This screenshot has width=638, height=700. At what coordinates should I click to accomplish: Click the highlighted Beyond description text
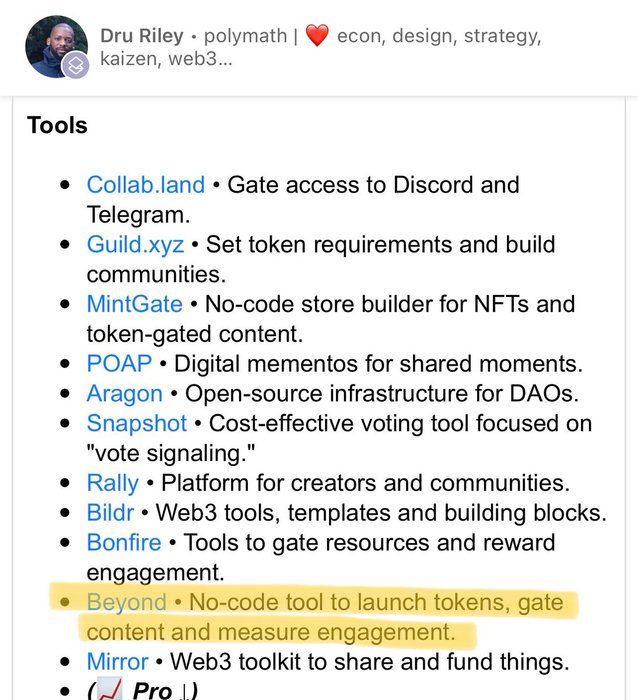tap(325, 617)
